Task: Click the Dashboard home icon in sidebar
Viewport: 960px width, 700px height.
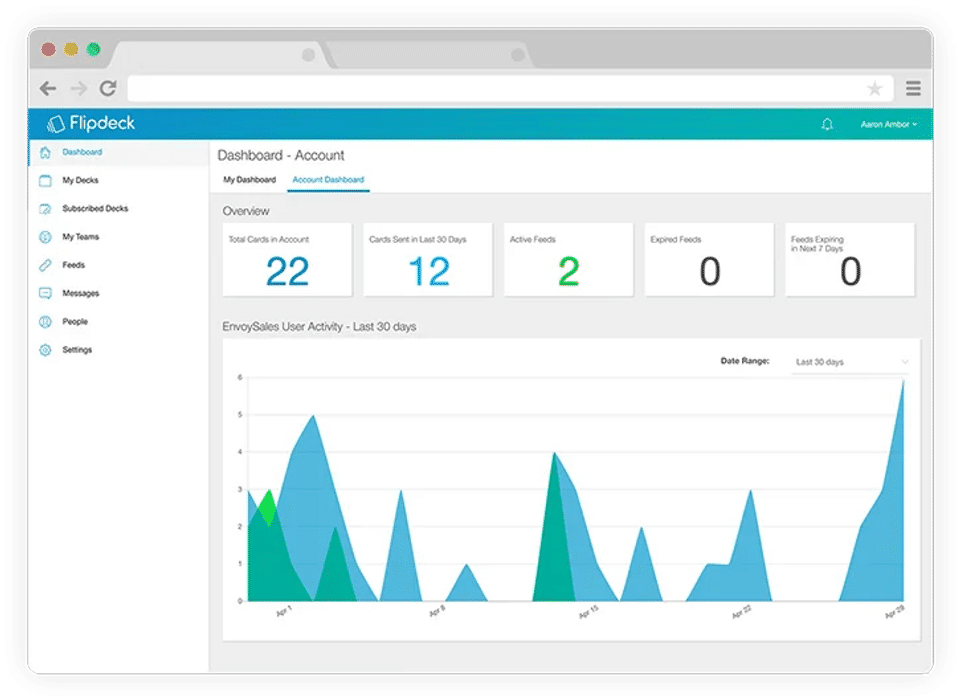Action: click(x=45, y=152)
